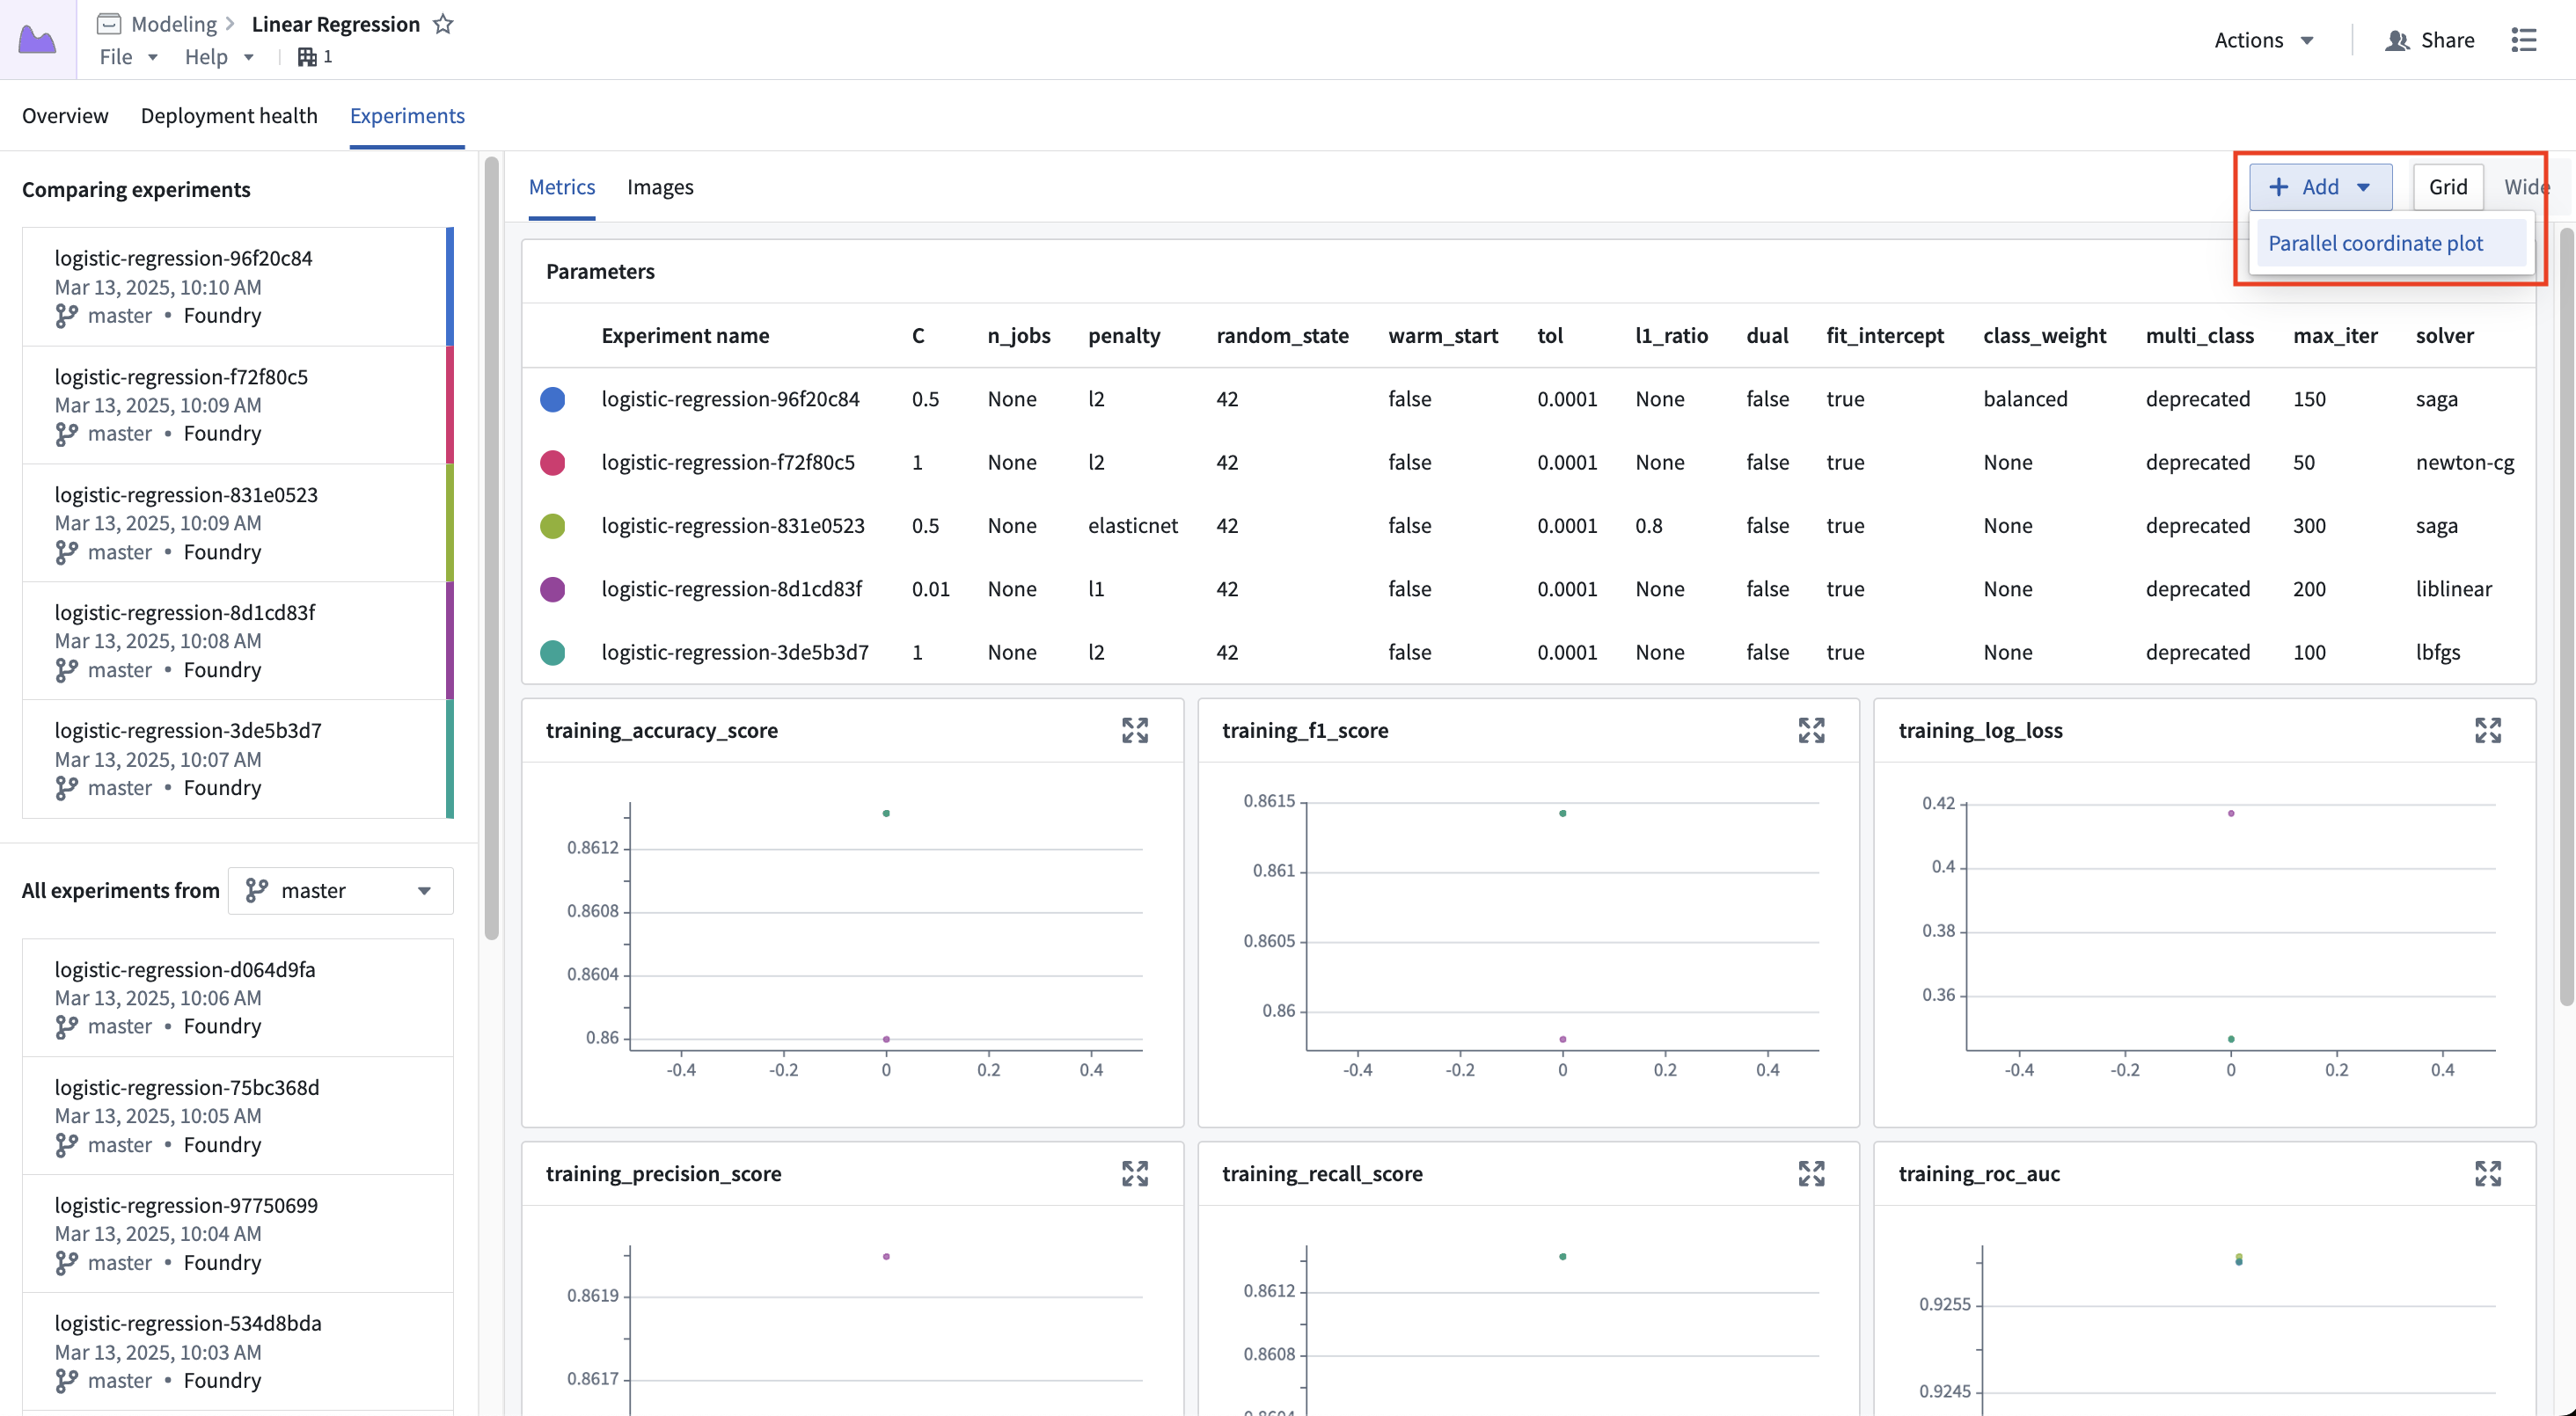Click branch icon under logistic-regression-831e0523
This screenshot has width=2576, height=1416.
(x=66, y=552)
